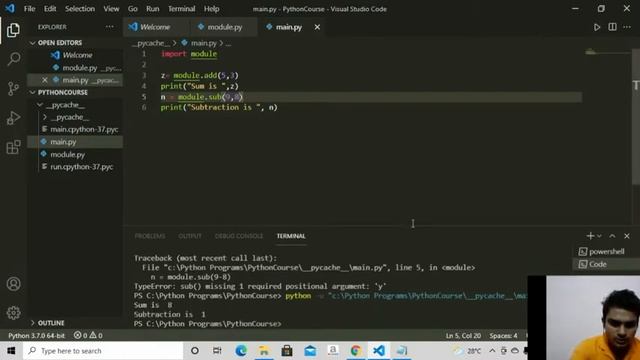Click the VS Code logo icon
The width and height of the screenshot is (640, 360).
point(9,8)
